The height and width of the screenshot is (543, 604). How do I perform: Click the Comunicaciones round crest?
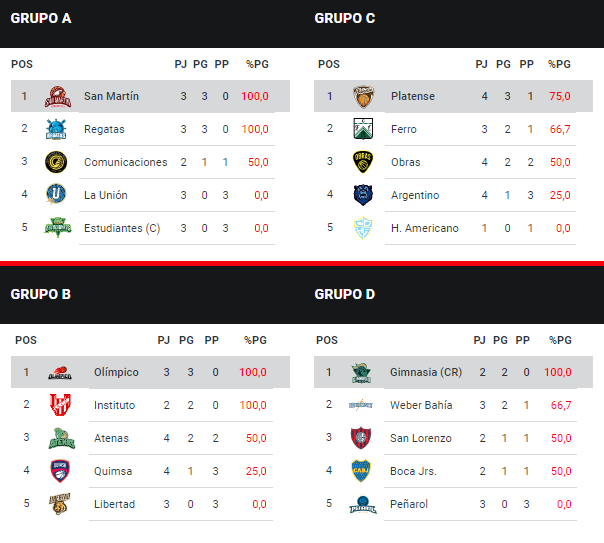coord(56,162)
